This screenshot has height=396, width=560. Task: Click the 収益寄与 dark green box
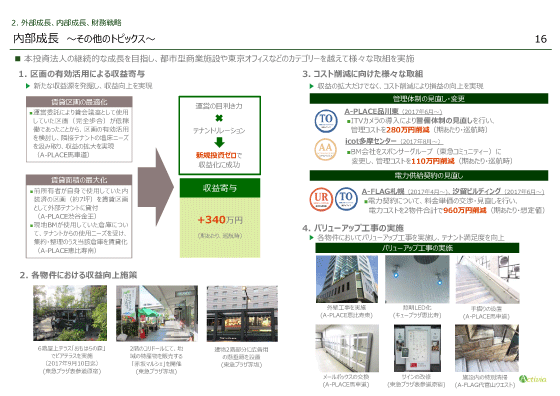[220, 188]
